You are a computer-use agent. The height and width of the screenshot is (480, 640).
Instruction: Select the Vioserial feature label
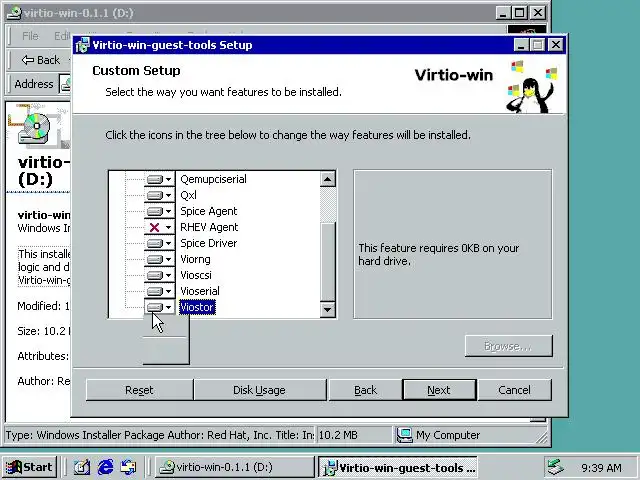click(200, 291)
